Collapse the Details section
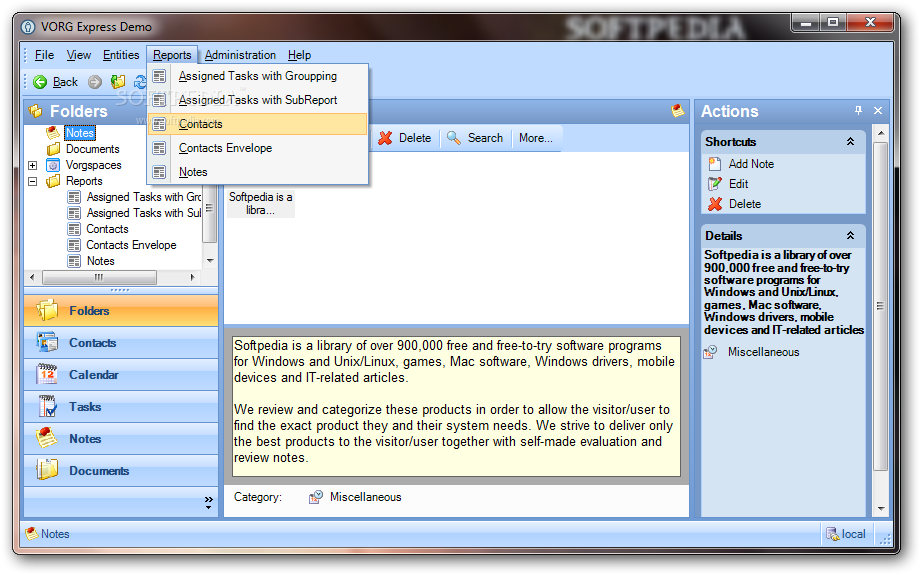Screen dimensions: 921x575 (850, 236)
